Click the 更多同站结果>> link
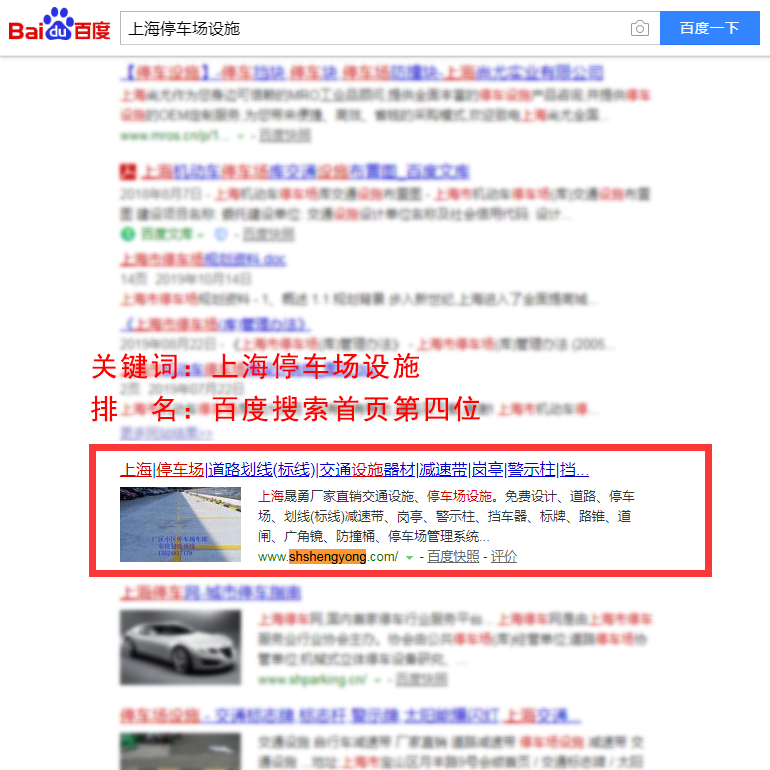This screenshot has width=770, height=770. coord(166,433)
